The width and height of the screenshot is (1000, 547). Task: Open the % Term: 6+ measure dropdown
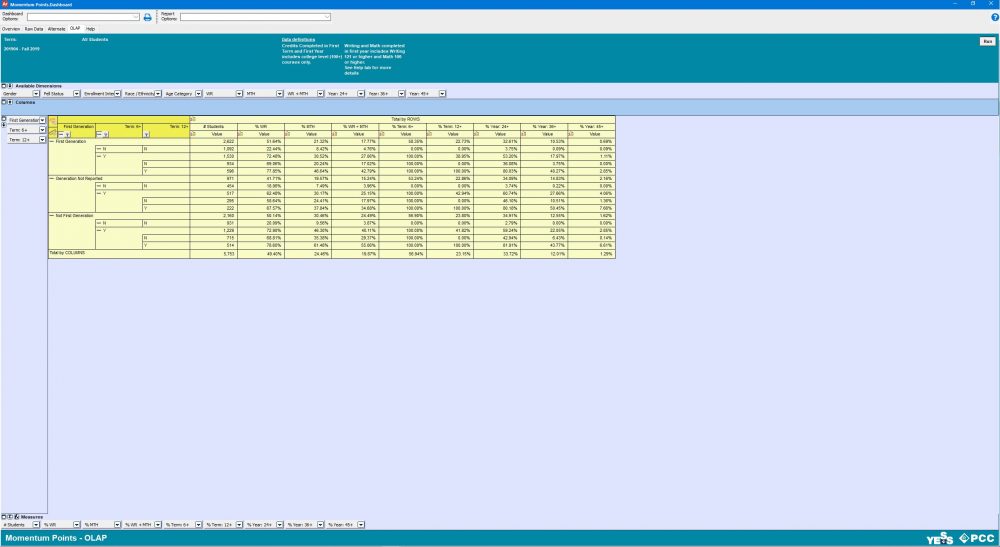pyautogui.click(x=198, y=525)
